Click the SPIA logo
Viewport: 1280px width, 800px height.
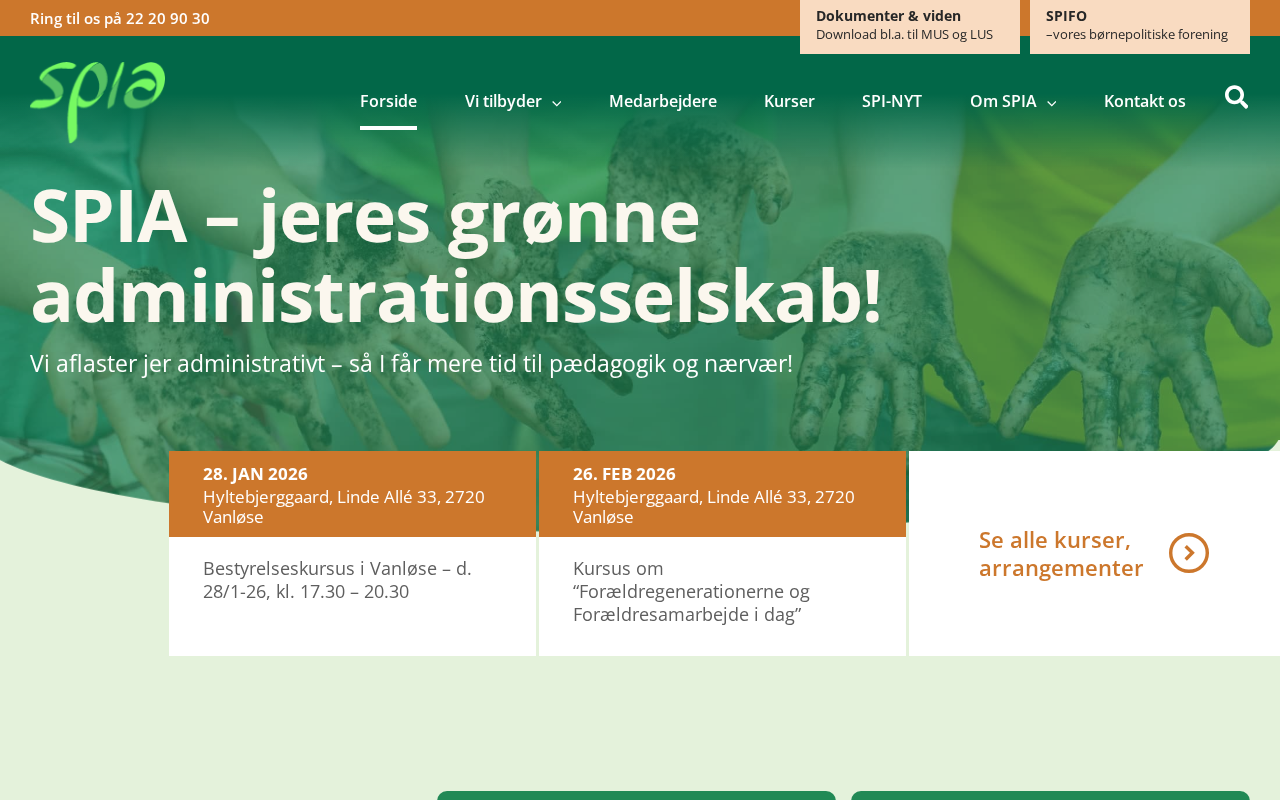pos(98,102)
